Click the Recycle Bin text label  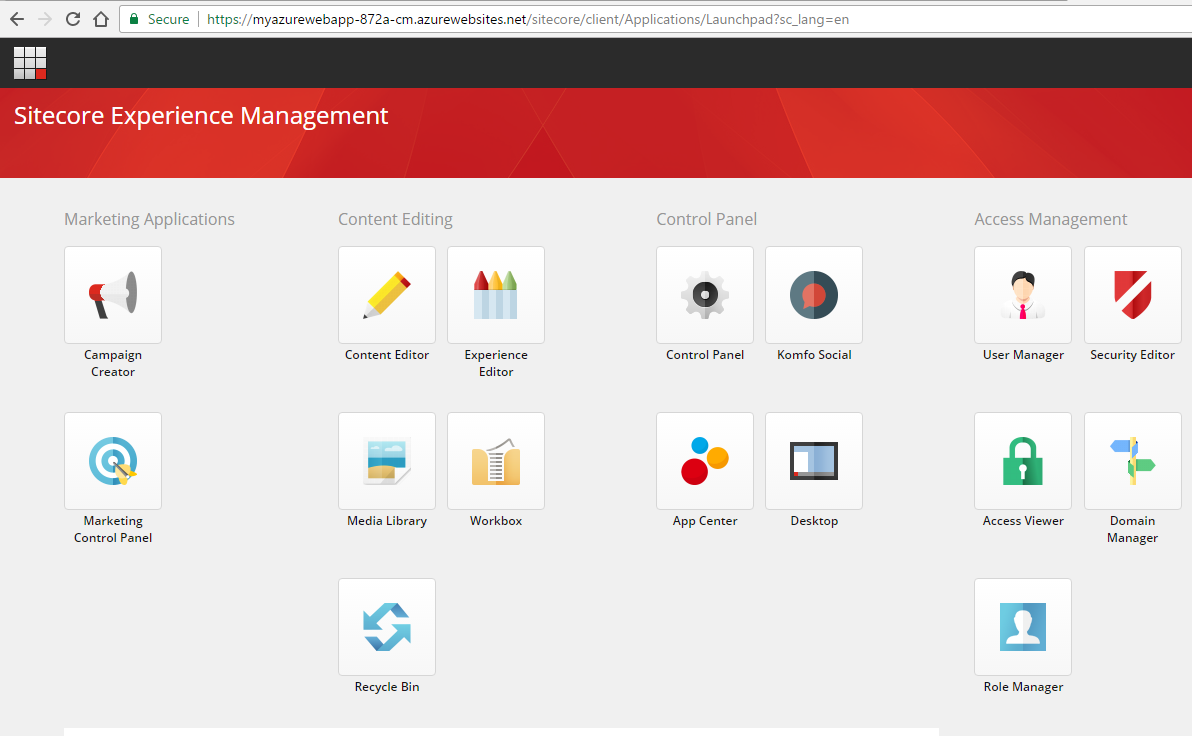click(387, 687)
